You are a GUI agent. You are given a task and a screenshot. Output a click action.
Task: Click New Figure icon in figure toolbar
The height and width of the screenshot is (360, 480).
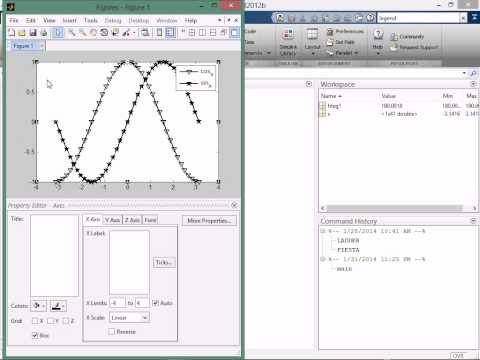(11, 32)
